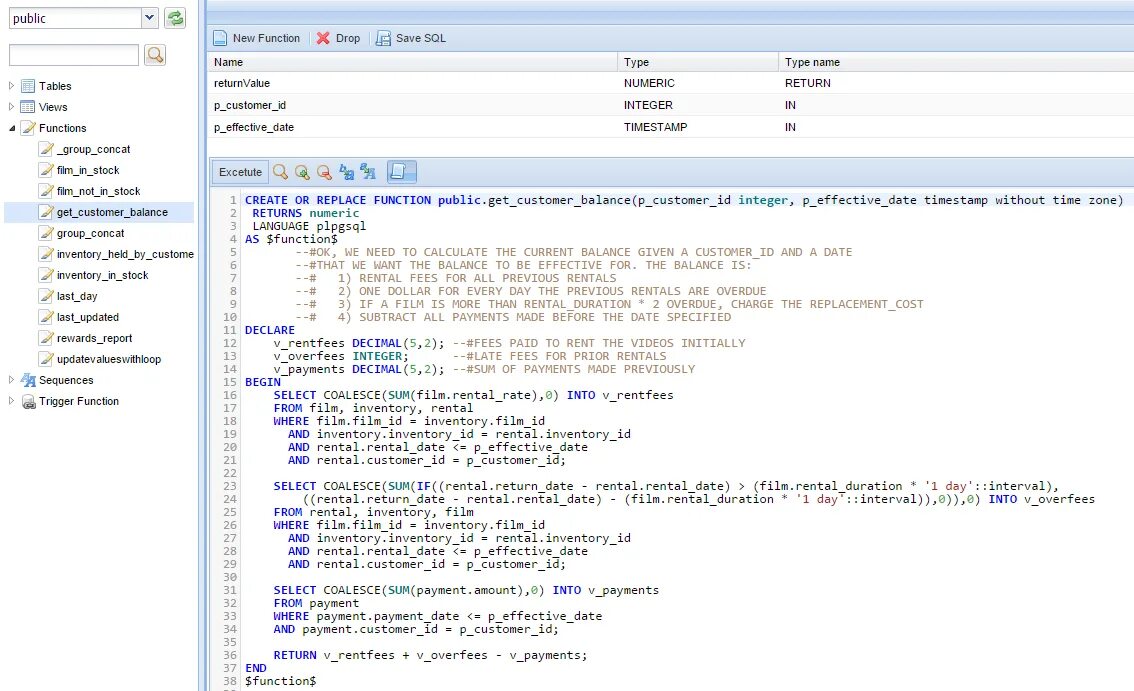Expand the Tables tree node
This screenshot has height=691, width=1134.
[11, 85]
